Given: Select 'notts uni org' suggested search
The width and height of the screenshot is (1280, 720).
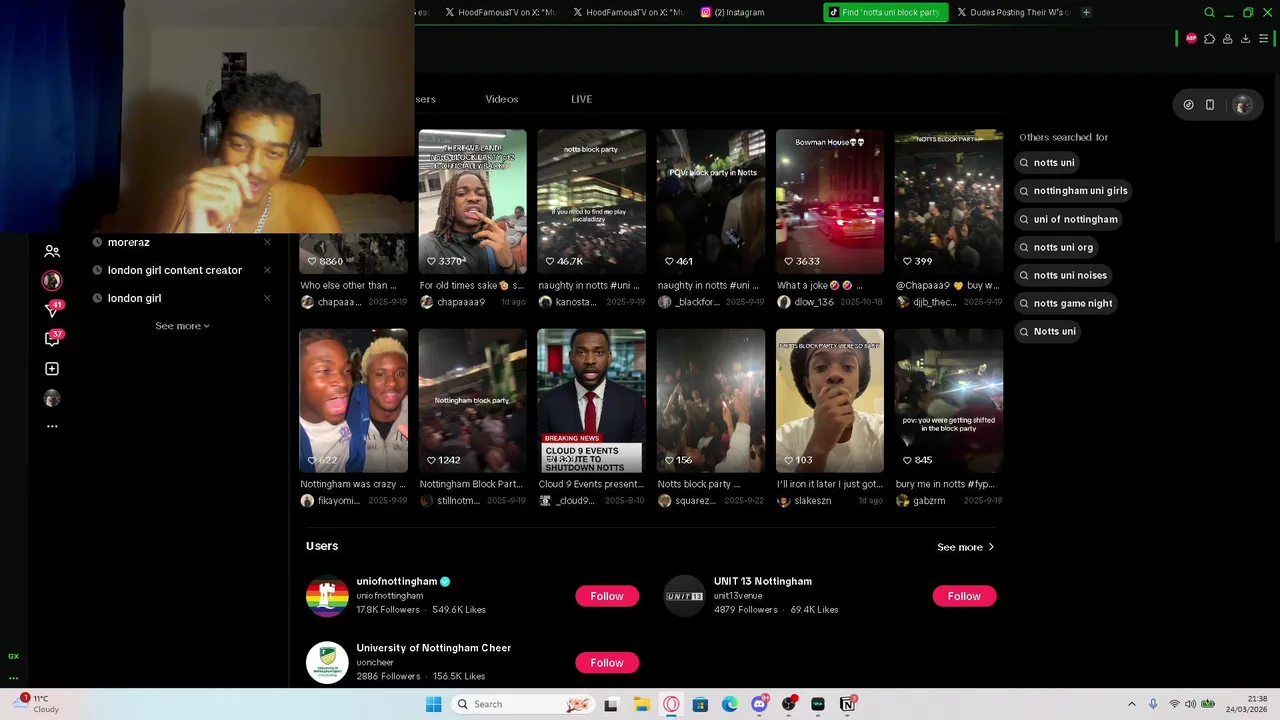Looking at the screenshot, I should pos(1055,247).
